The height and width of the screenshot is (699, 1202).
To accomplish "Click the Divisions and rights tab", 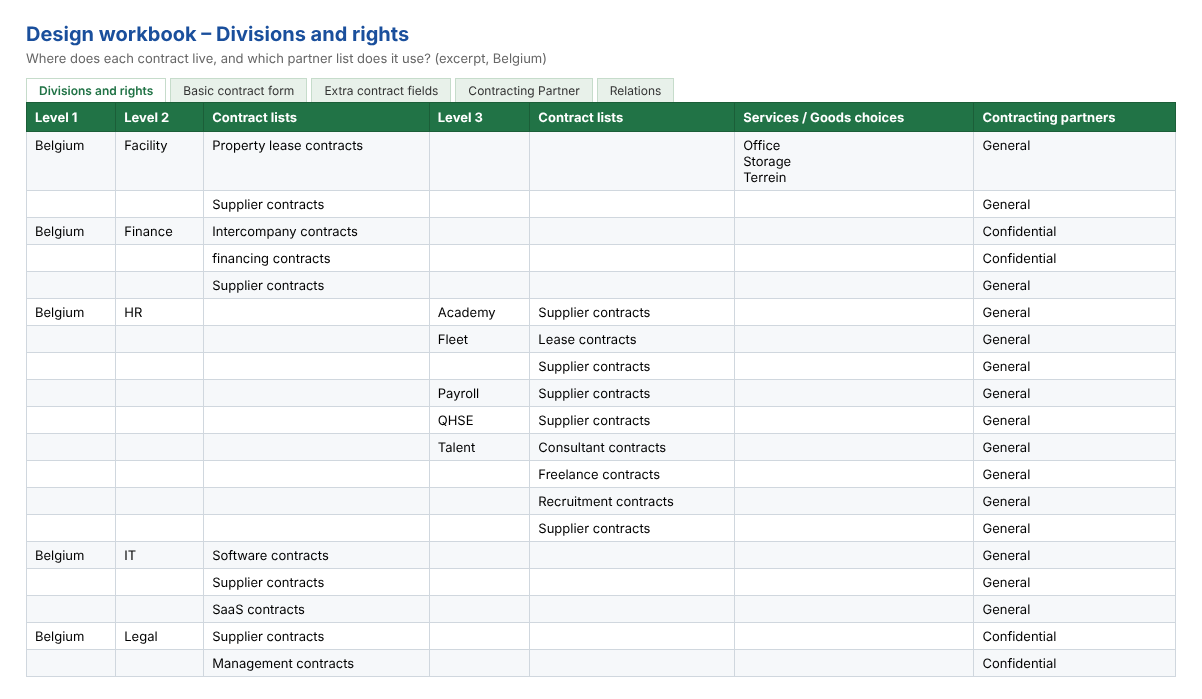I will [96, 90].
